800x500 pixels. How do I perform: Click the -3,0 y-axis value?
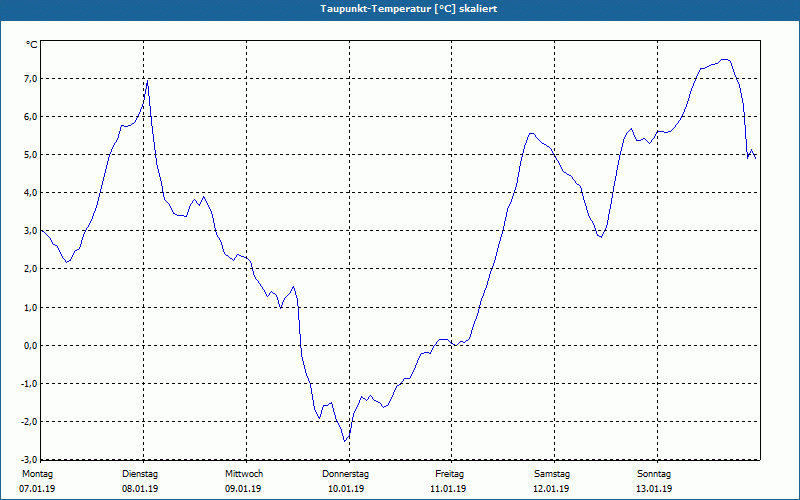29,459
